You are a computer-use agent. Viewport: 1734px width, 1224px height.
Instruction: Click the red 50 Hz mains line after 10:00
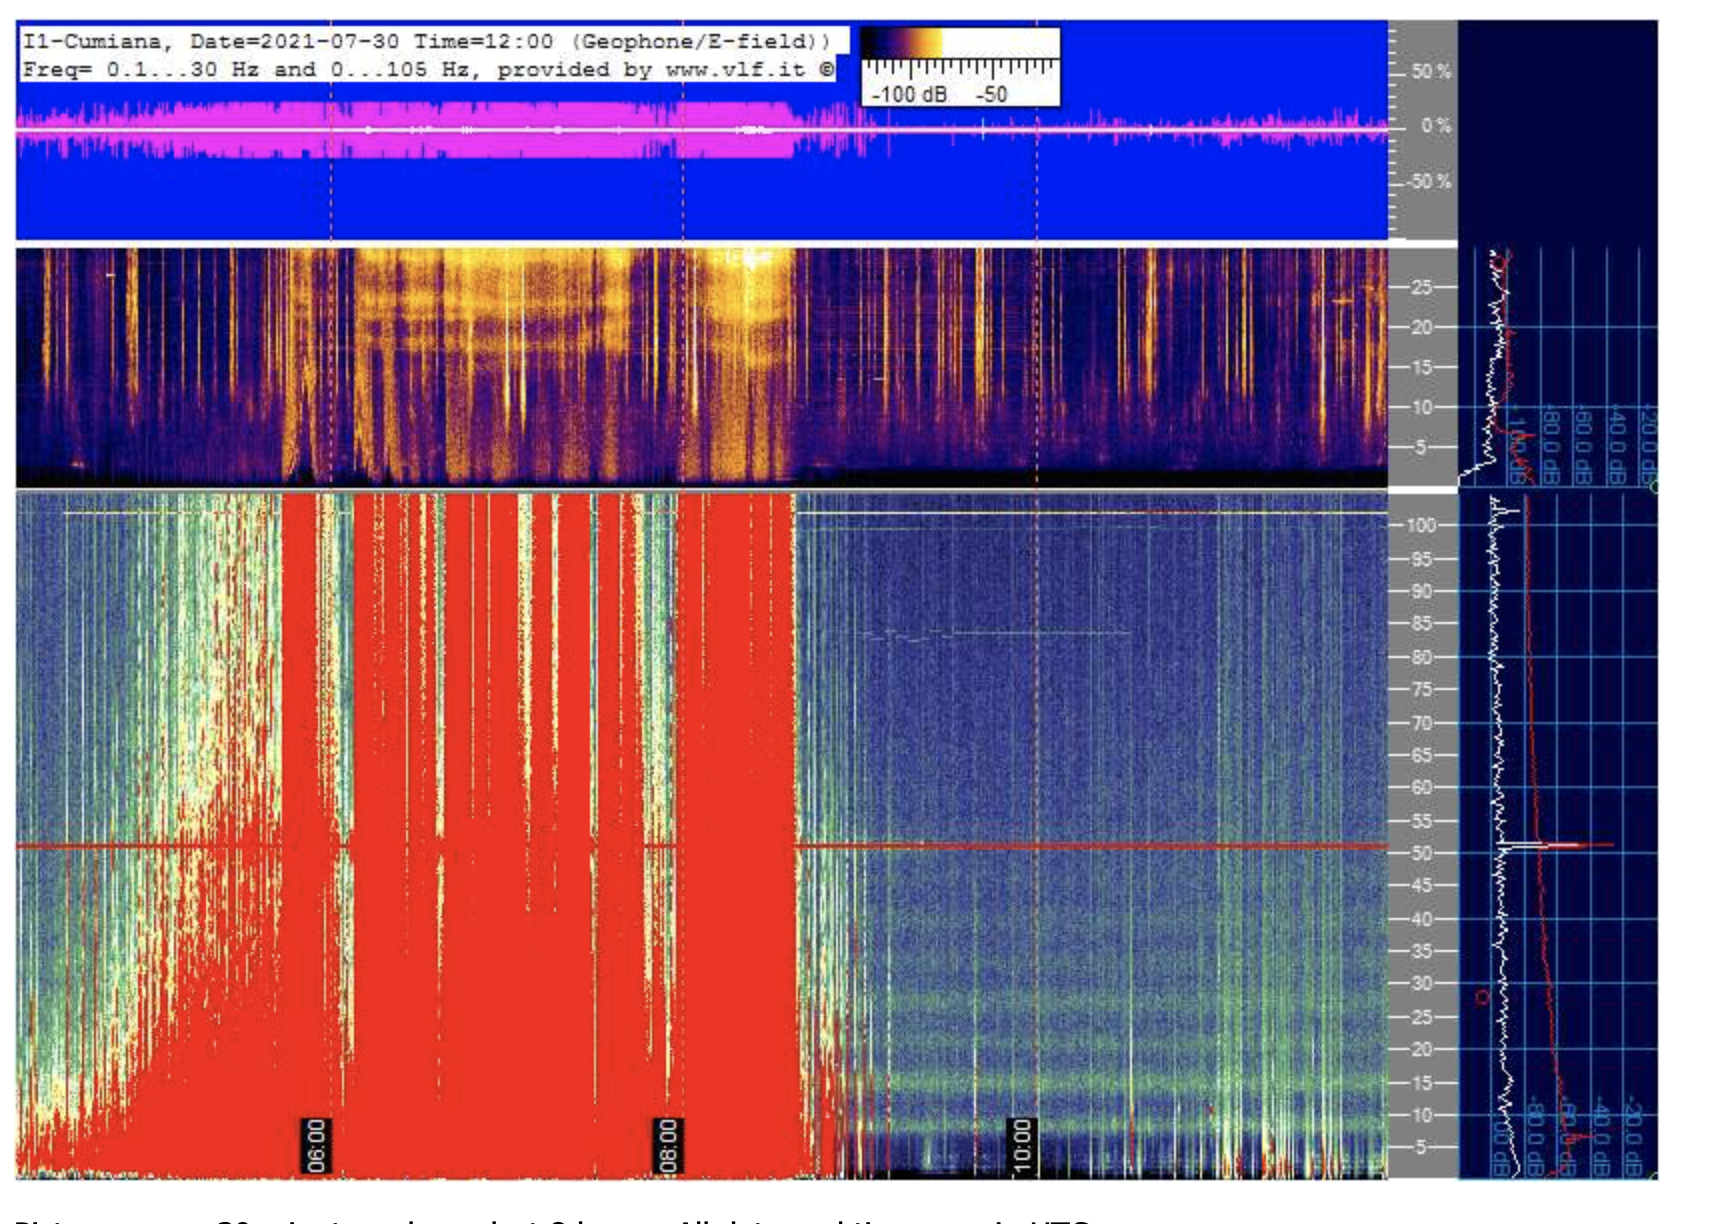click(x=1210, y=846)
